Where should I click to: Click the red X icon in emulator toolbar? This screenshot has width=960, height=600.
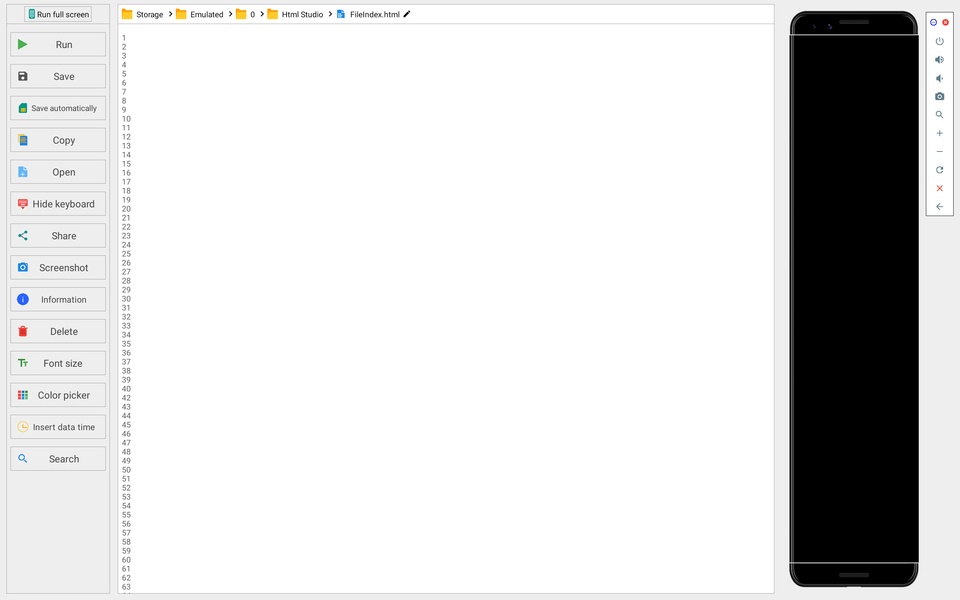click(939, 188)
